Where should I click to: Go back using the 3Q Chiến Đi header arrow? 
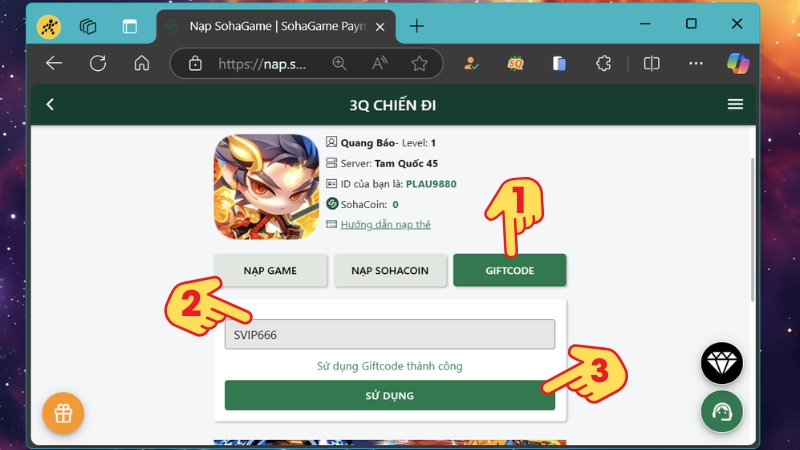[50, 105]
